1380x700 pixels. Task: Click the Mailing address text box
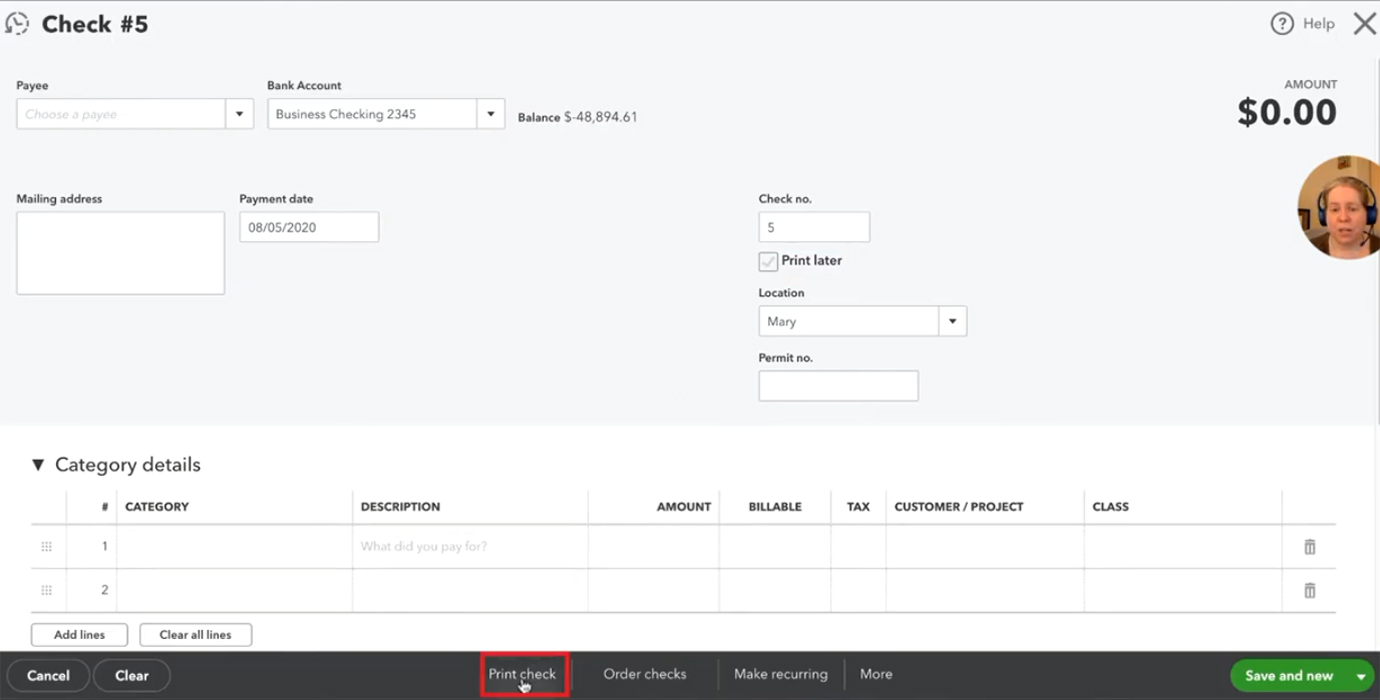pyautogui.click(x=120, y=253)
